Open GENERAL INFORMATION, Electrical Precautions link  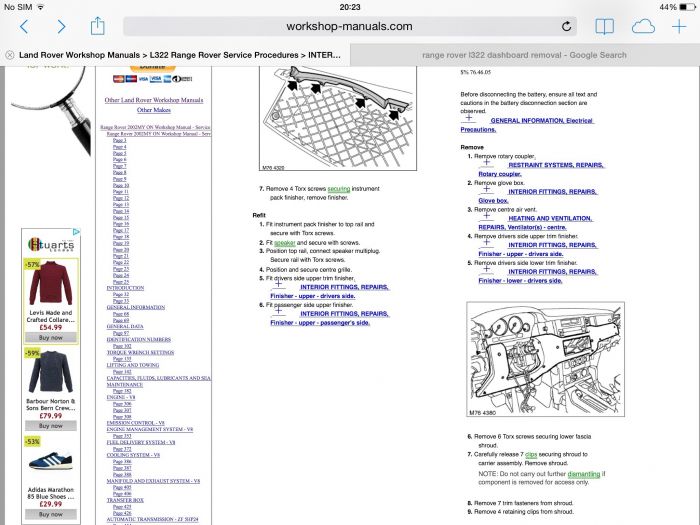tap(527, 125)
